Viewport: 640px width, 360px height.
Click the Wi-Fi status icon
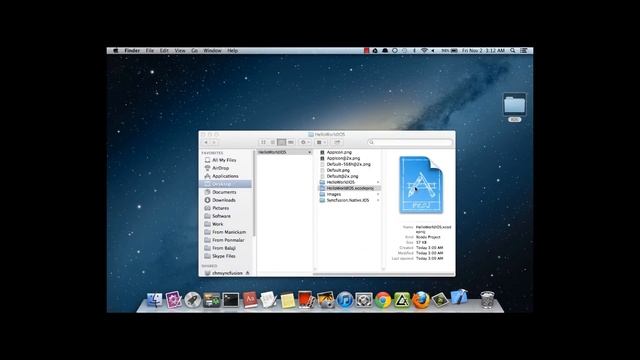pyautogui.click(x=424, y=51)
